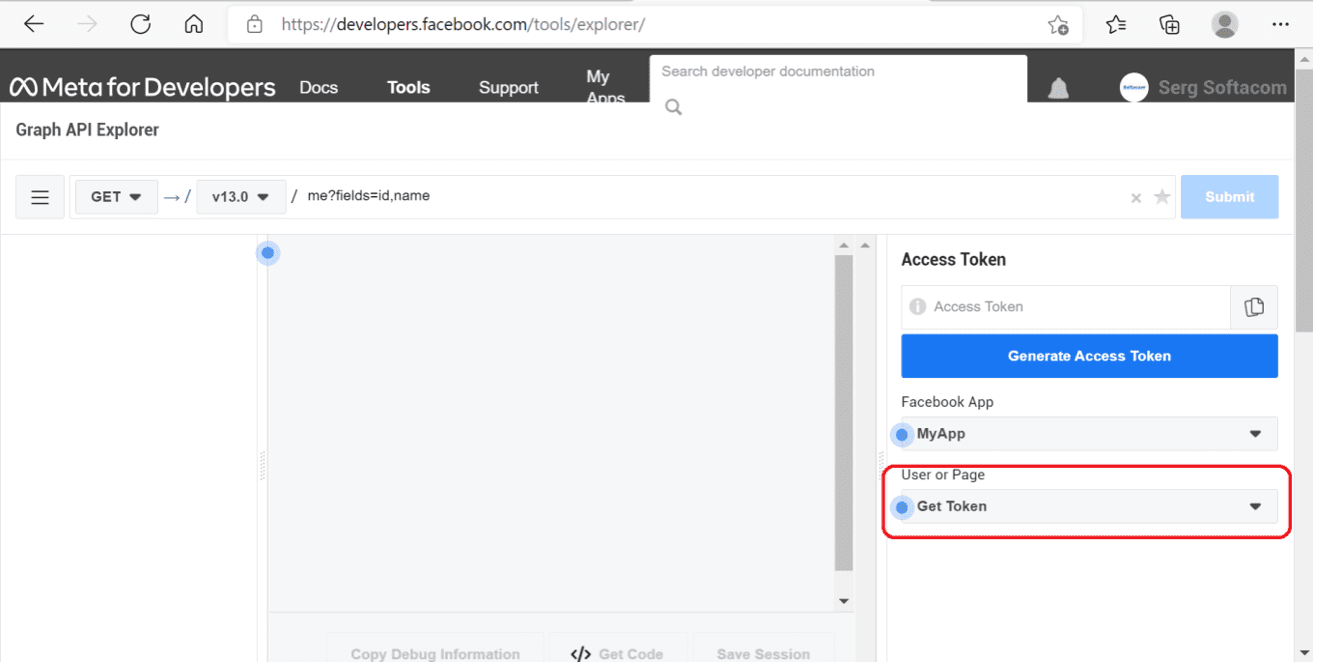Open the Support menu
The height and width of the screenshot is (670, 1321).
[x=508, y=87]
